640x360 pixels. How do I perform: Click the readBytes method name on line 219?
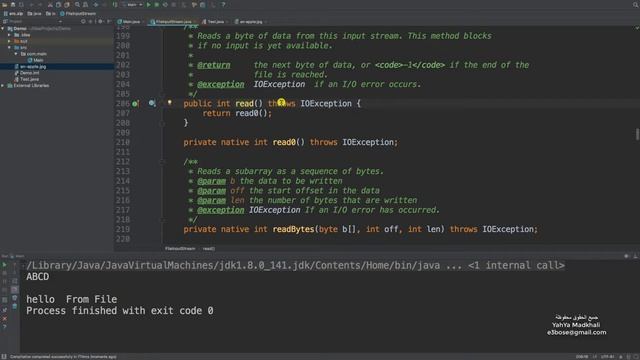click(294, 229)
